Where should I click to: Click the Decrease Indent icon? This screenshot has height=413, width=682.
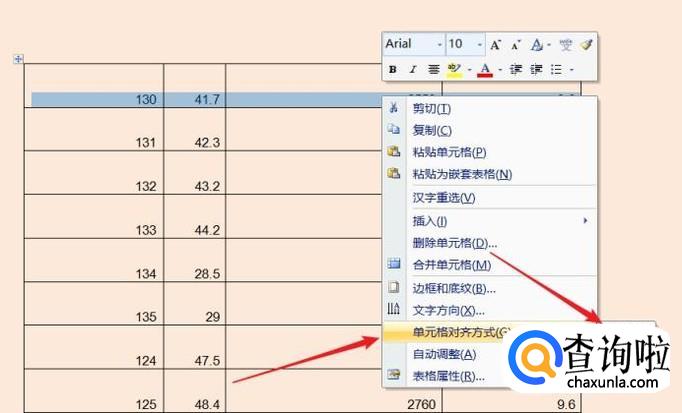pos(516,69)
